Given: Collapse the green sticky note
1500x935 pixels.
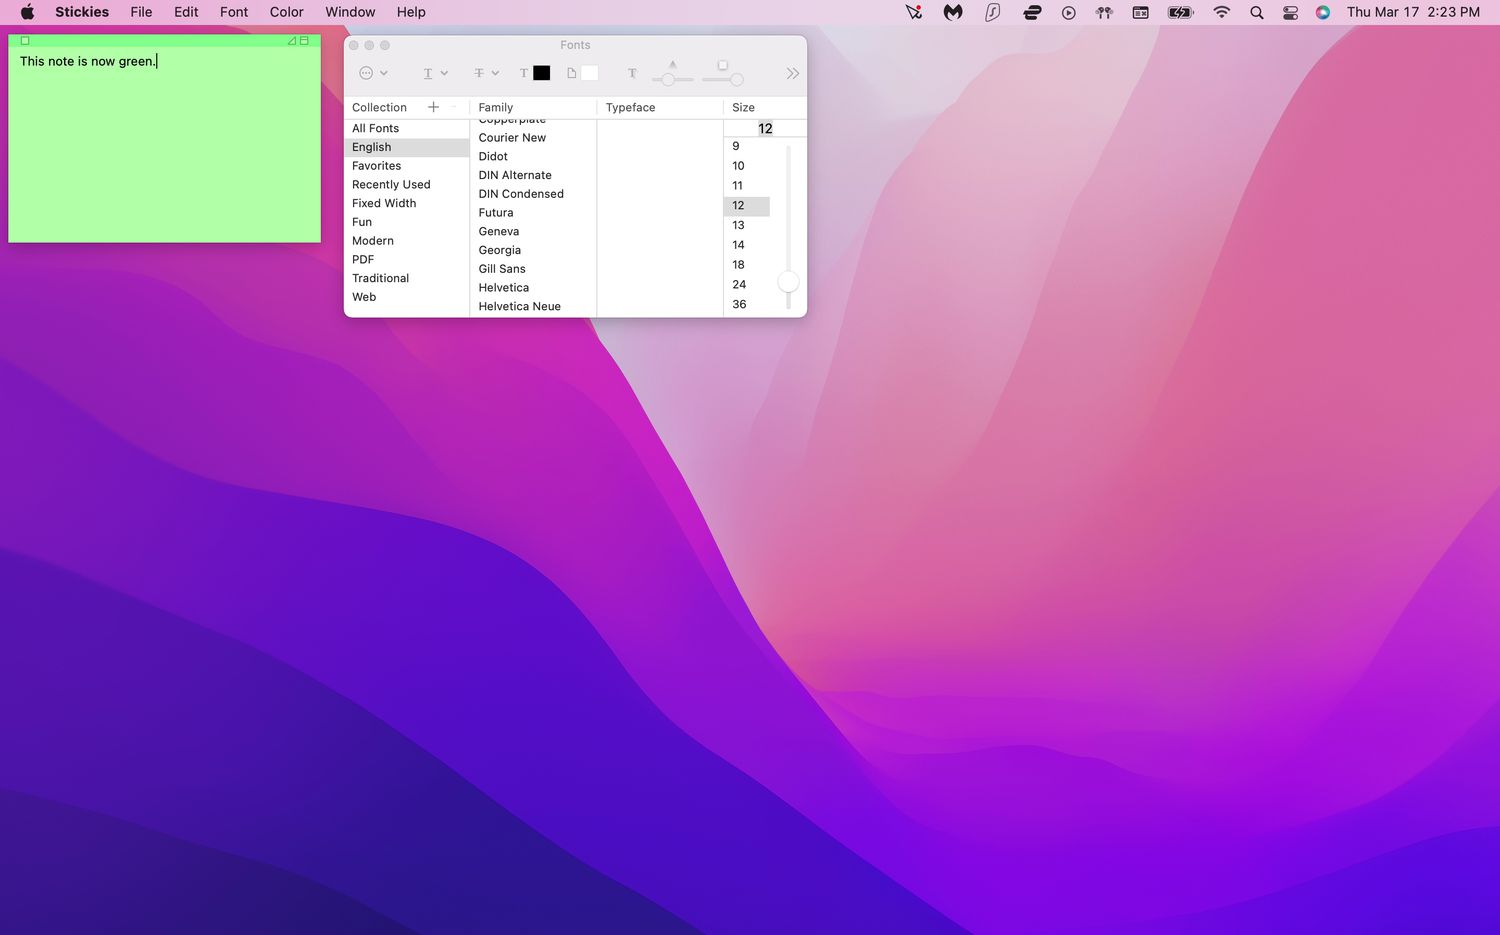Looking at the screenshot, I should pos(304,41).
